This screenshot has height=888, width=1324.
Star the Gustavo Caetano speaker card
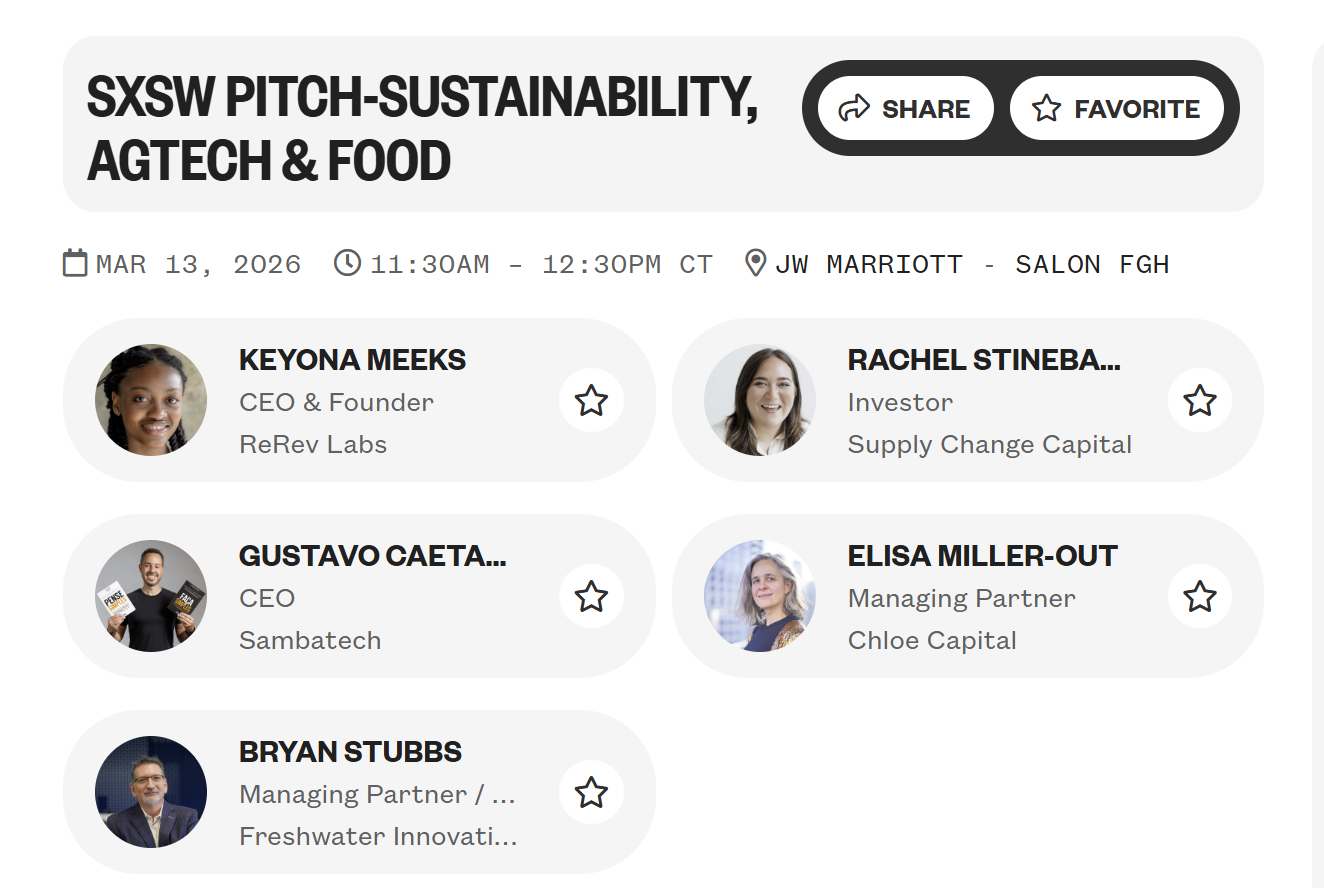tap(591, 597)
